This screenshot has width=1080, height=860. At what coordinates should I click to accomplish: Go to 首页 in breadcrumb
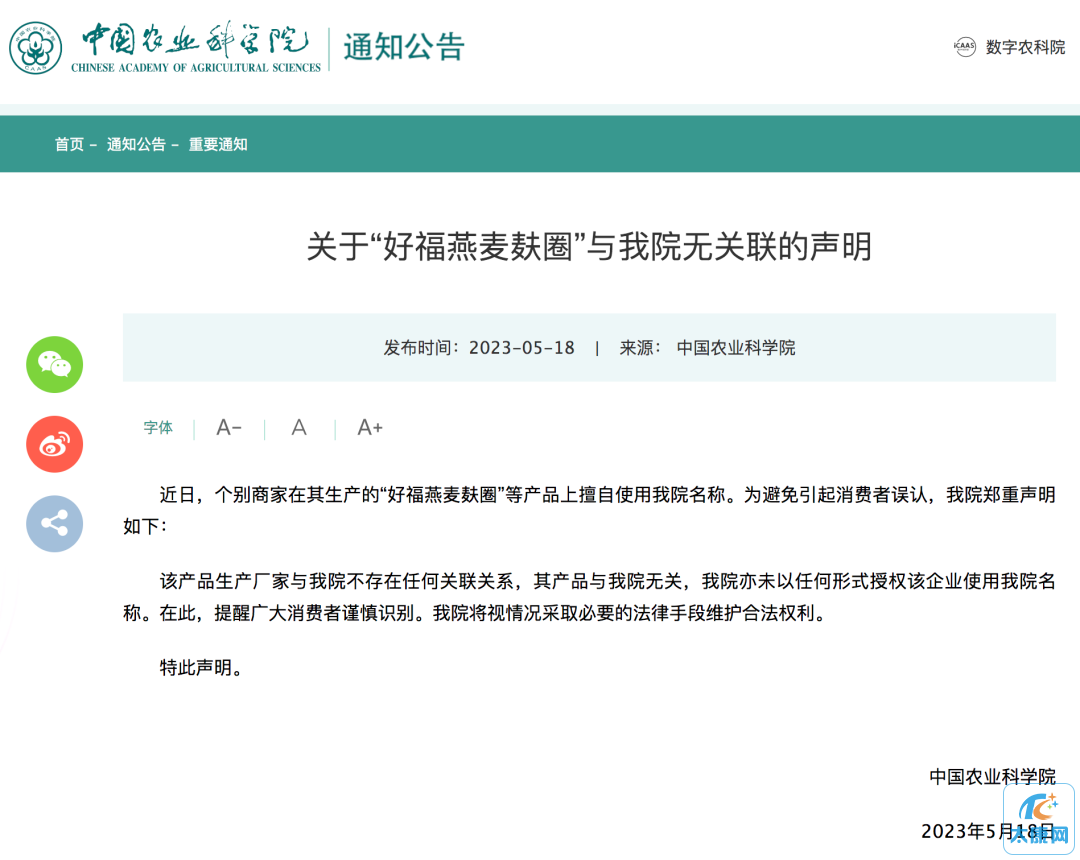pos(69,145)
